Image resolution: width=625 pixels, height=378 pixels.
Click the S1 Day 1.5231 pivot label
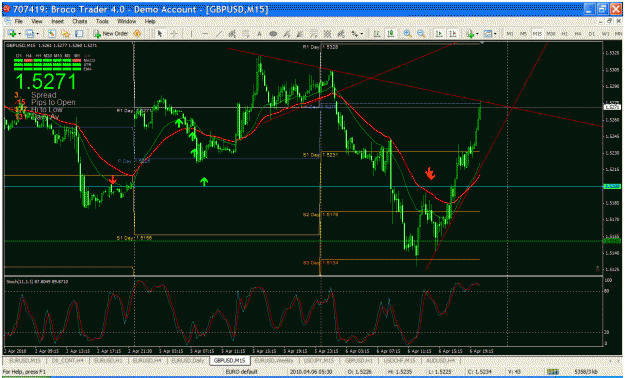pyautogui.click(x=320, y=155)
